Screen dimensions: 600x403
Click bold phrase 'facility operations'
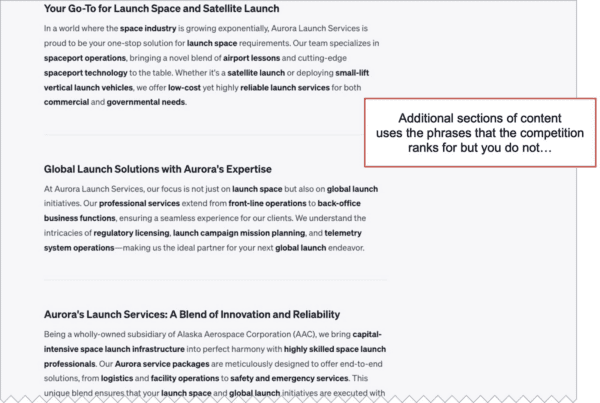(x=185, y=379)
